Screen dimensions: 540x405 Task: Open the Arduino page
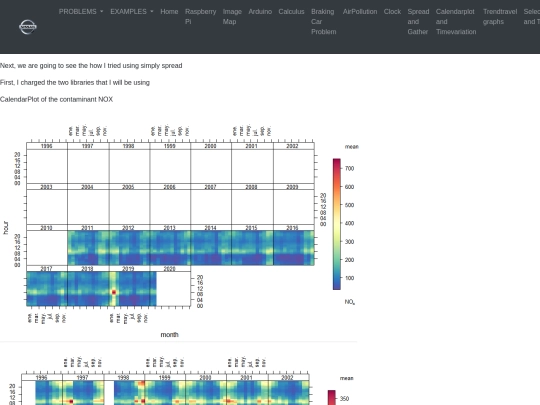point(260,12)
